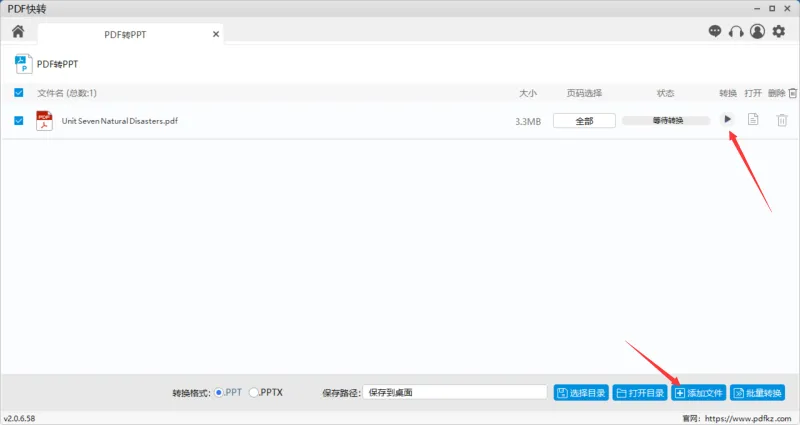Select the PPT output format

[219, 392]
